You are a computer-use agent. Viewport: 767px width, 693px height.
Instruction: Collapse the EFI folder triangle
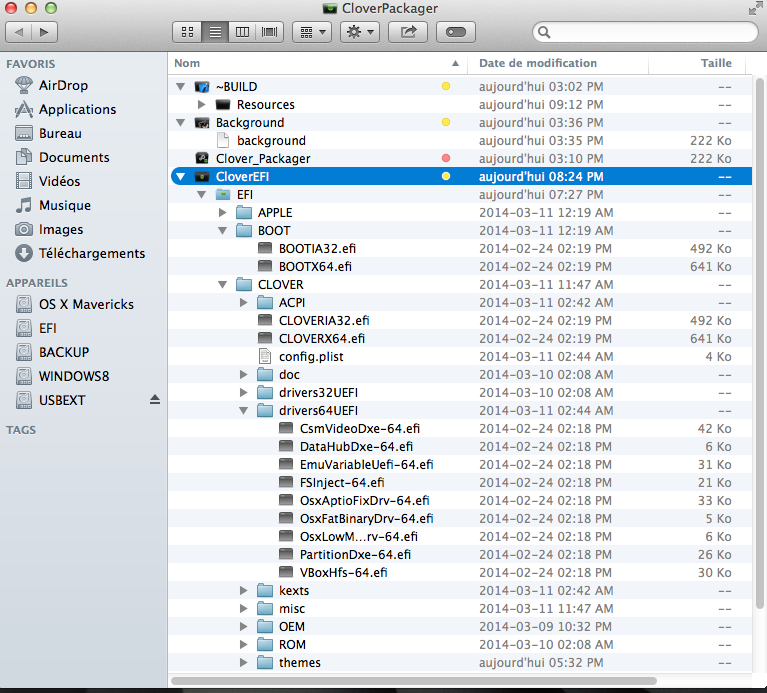(202, 195)
